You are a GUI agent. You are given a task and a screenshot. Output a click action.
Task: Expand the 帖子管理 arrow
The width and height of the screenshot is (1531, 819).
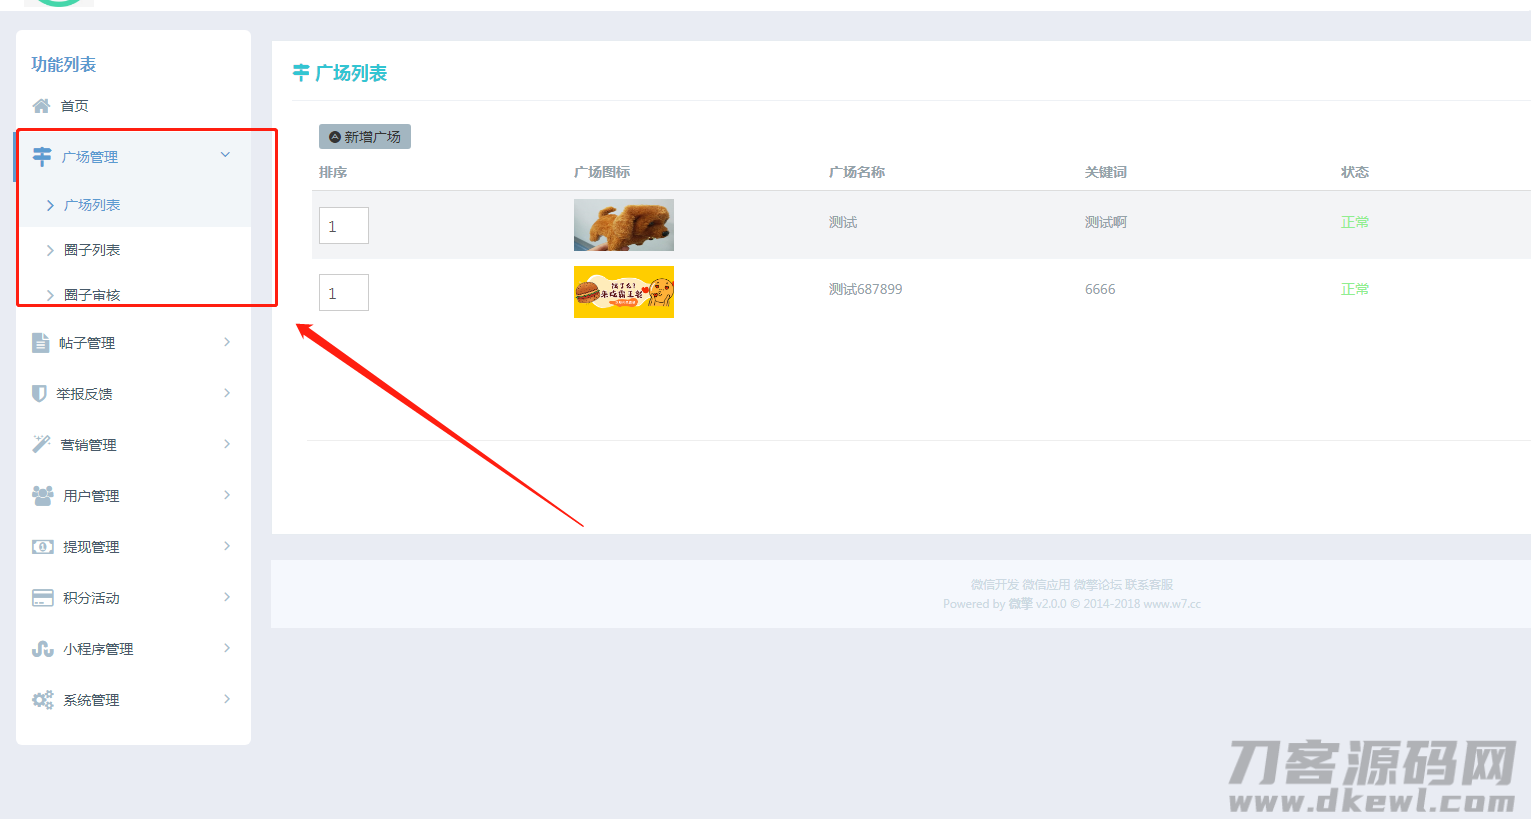pyautogui.click(x=227, y=342)
